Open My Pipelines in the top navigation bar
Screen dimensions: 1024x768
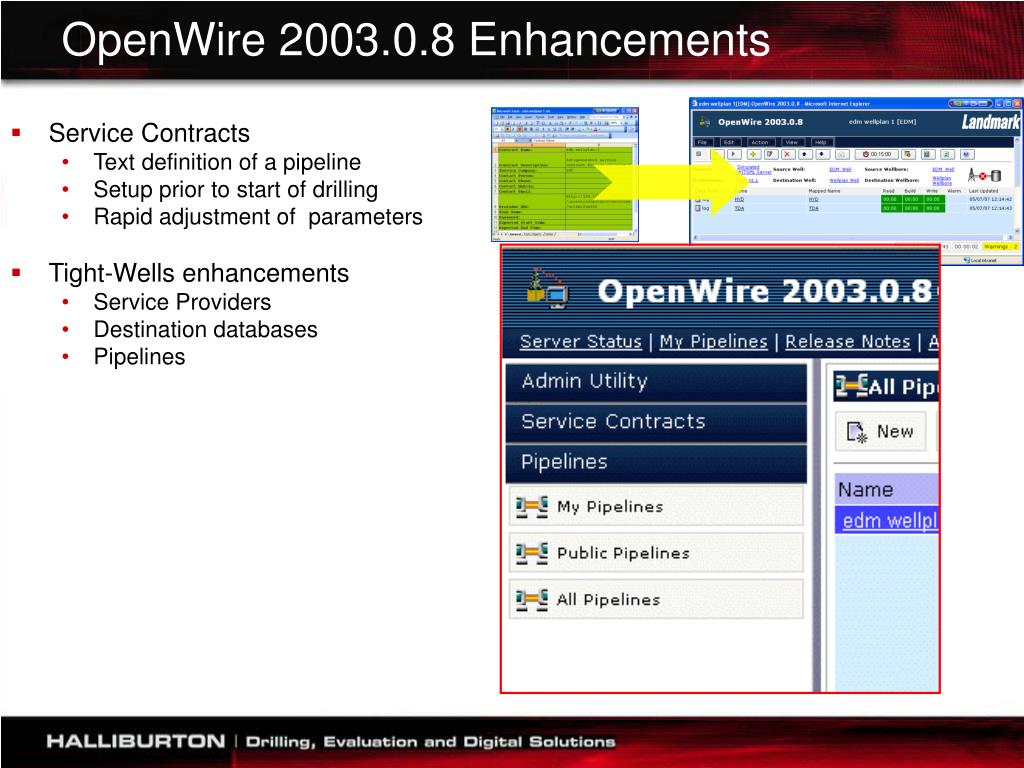tap(713, 342)
